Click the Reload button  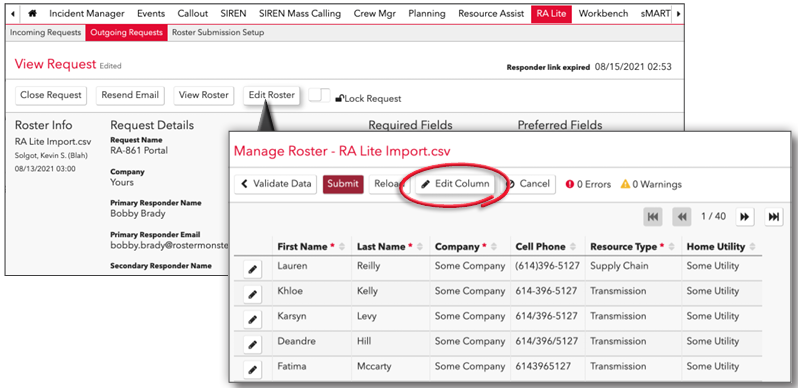pyautogui.click(x=388, y=184)
